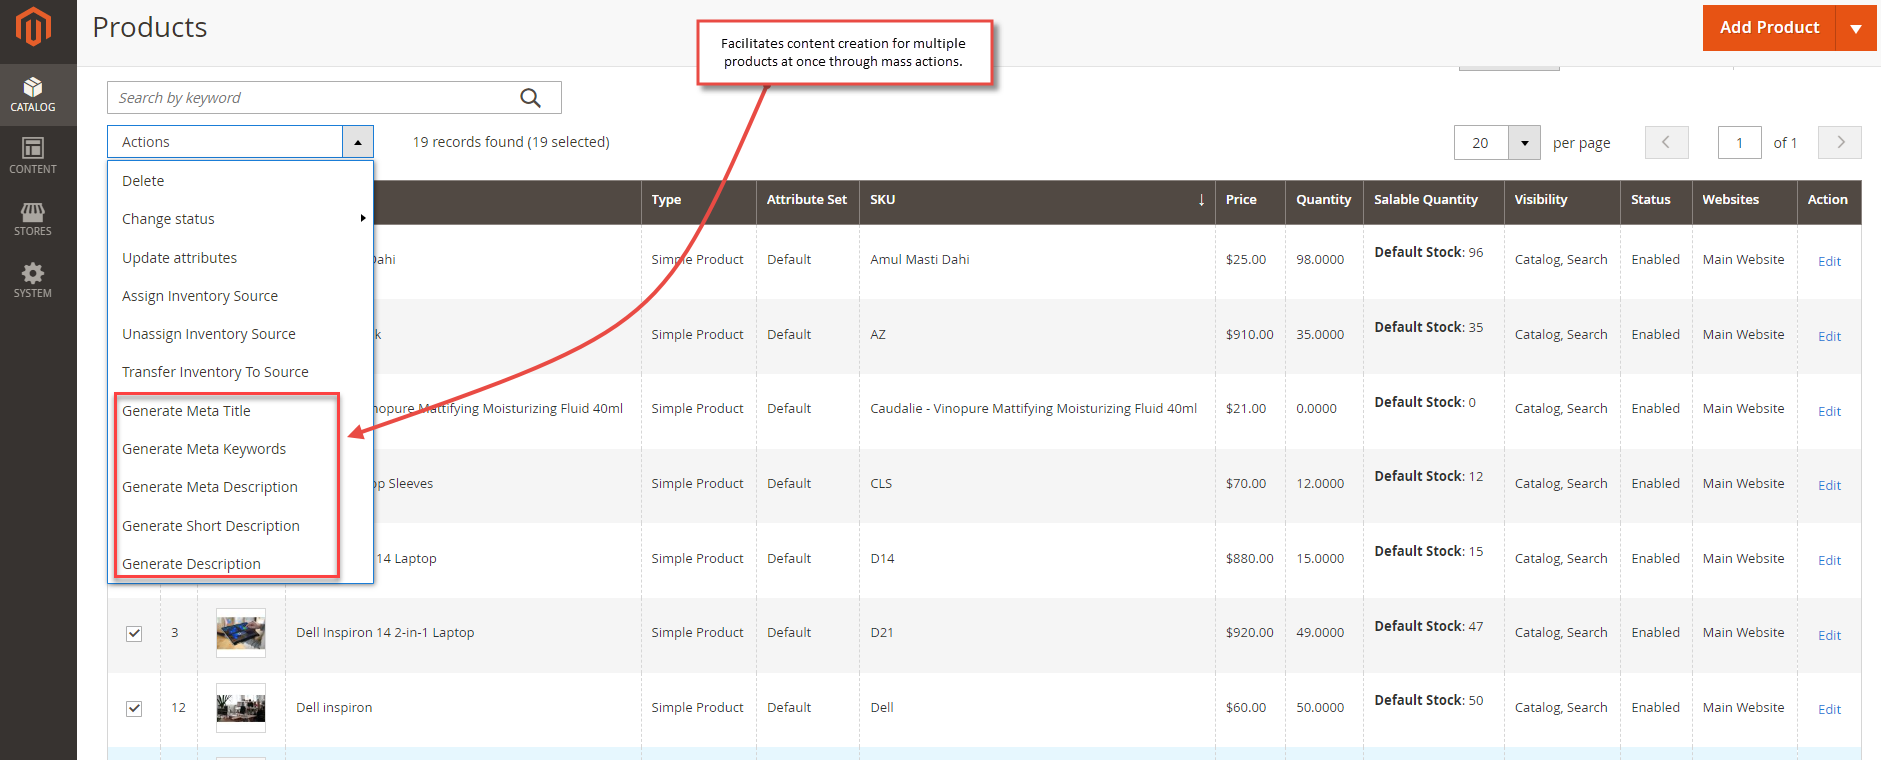Click the Magento logo icon
This screenshot has height=760, width=1881.
[33, 27]
